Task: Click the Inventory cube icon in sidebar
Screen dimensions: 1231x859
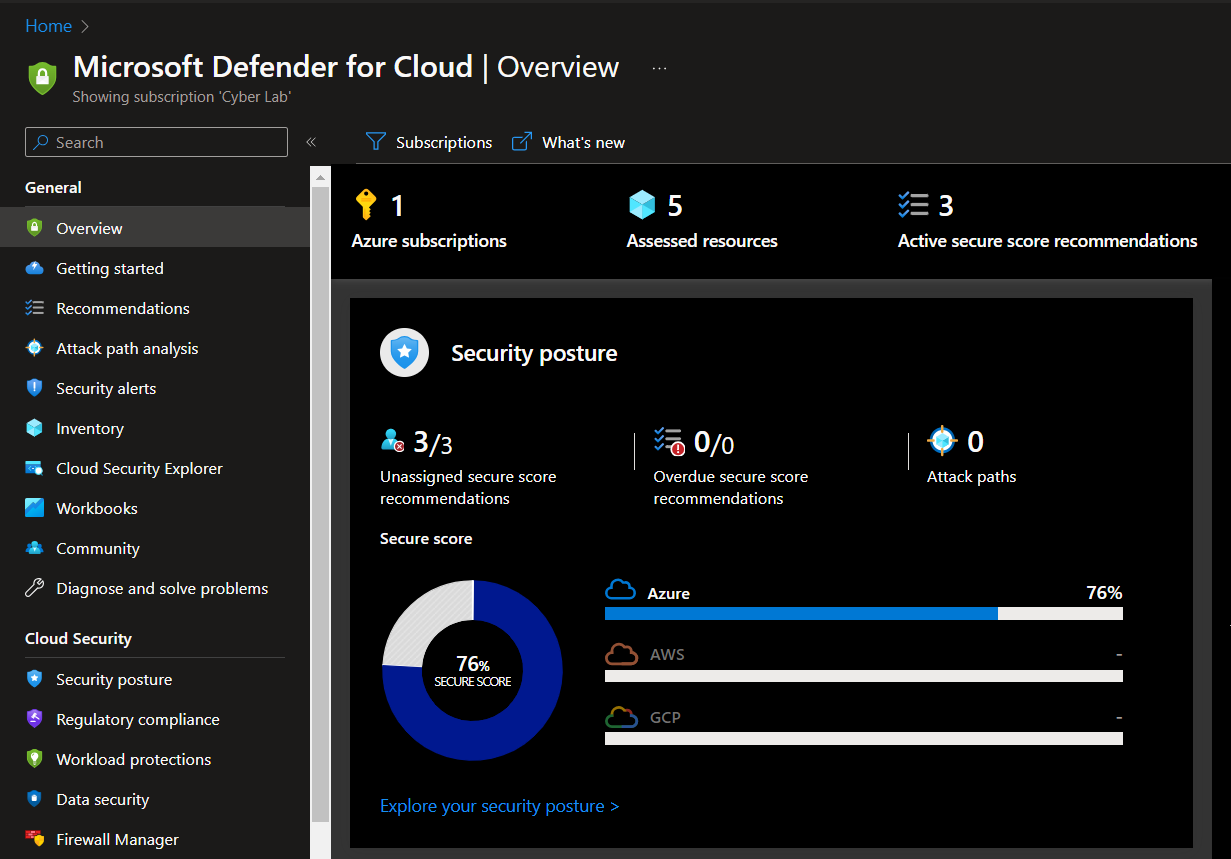Action: pos(35,428)
